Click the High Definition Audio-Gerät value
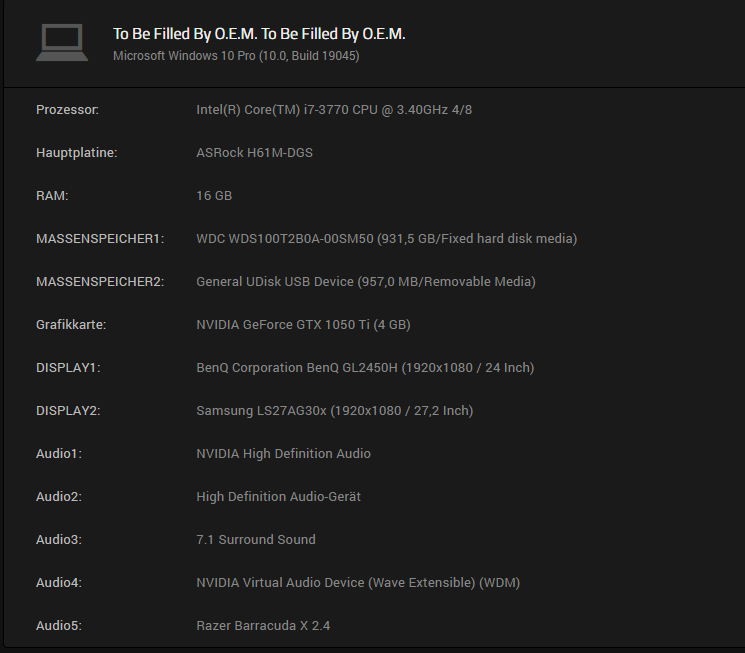This screenshot has width=745, height=653. pos(278,497)
